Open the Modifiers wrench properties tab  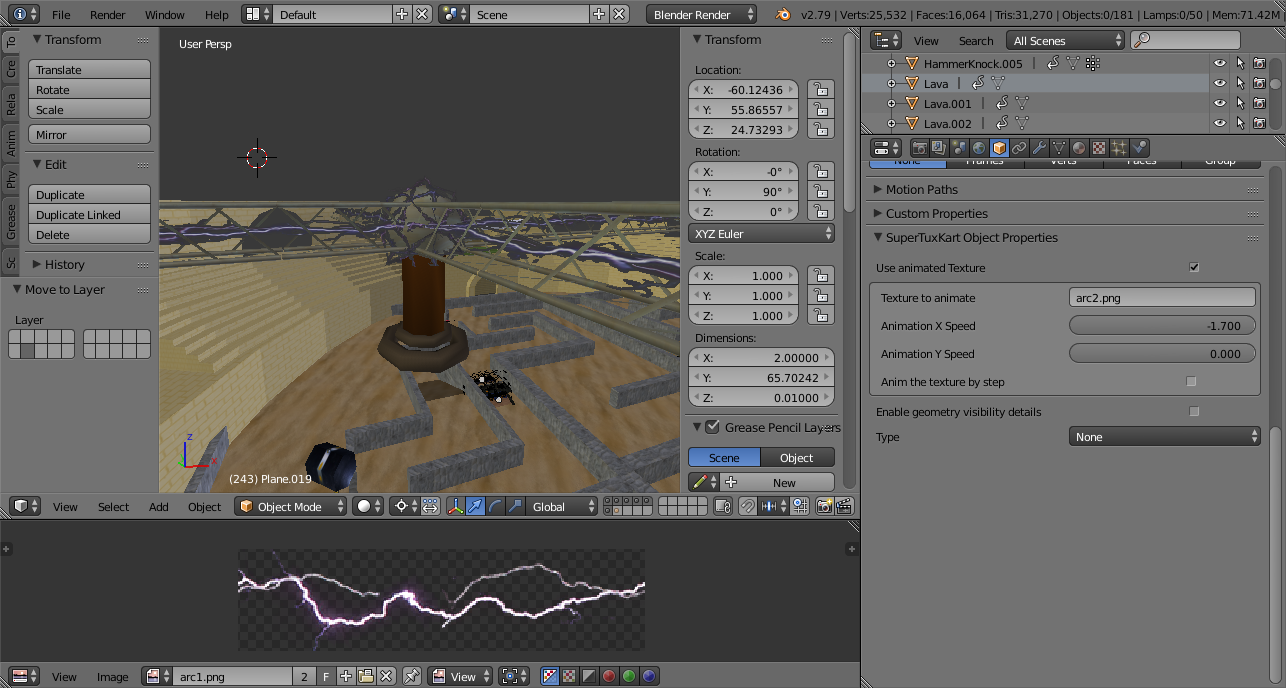[1039, 148]
